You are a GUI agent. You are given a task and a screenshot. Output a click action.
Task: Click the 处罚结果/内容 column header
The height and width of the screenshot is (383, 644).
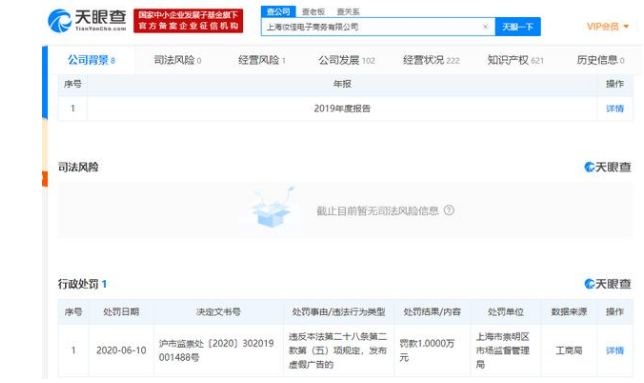click(x=432, y=312)
